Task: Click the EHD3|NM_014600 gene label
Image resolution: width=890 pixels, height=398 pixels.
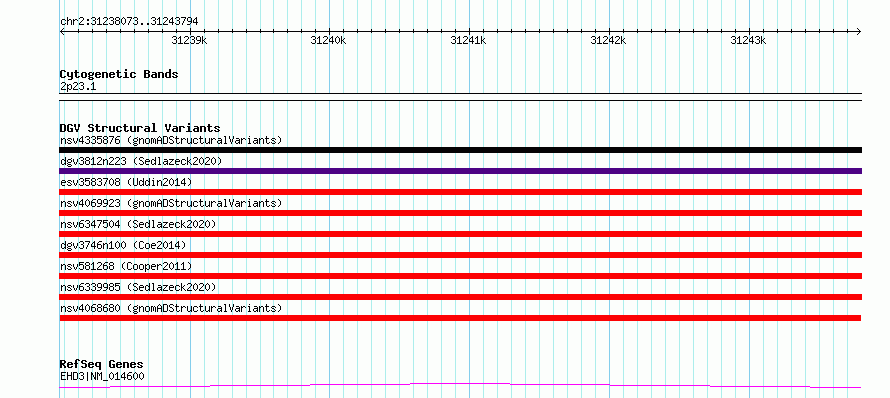Action: [x=102, y=376]
